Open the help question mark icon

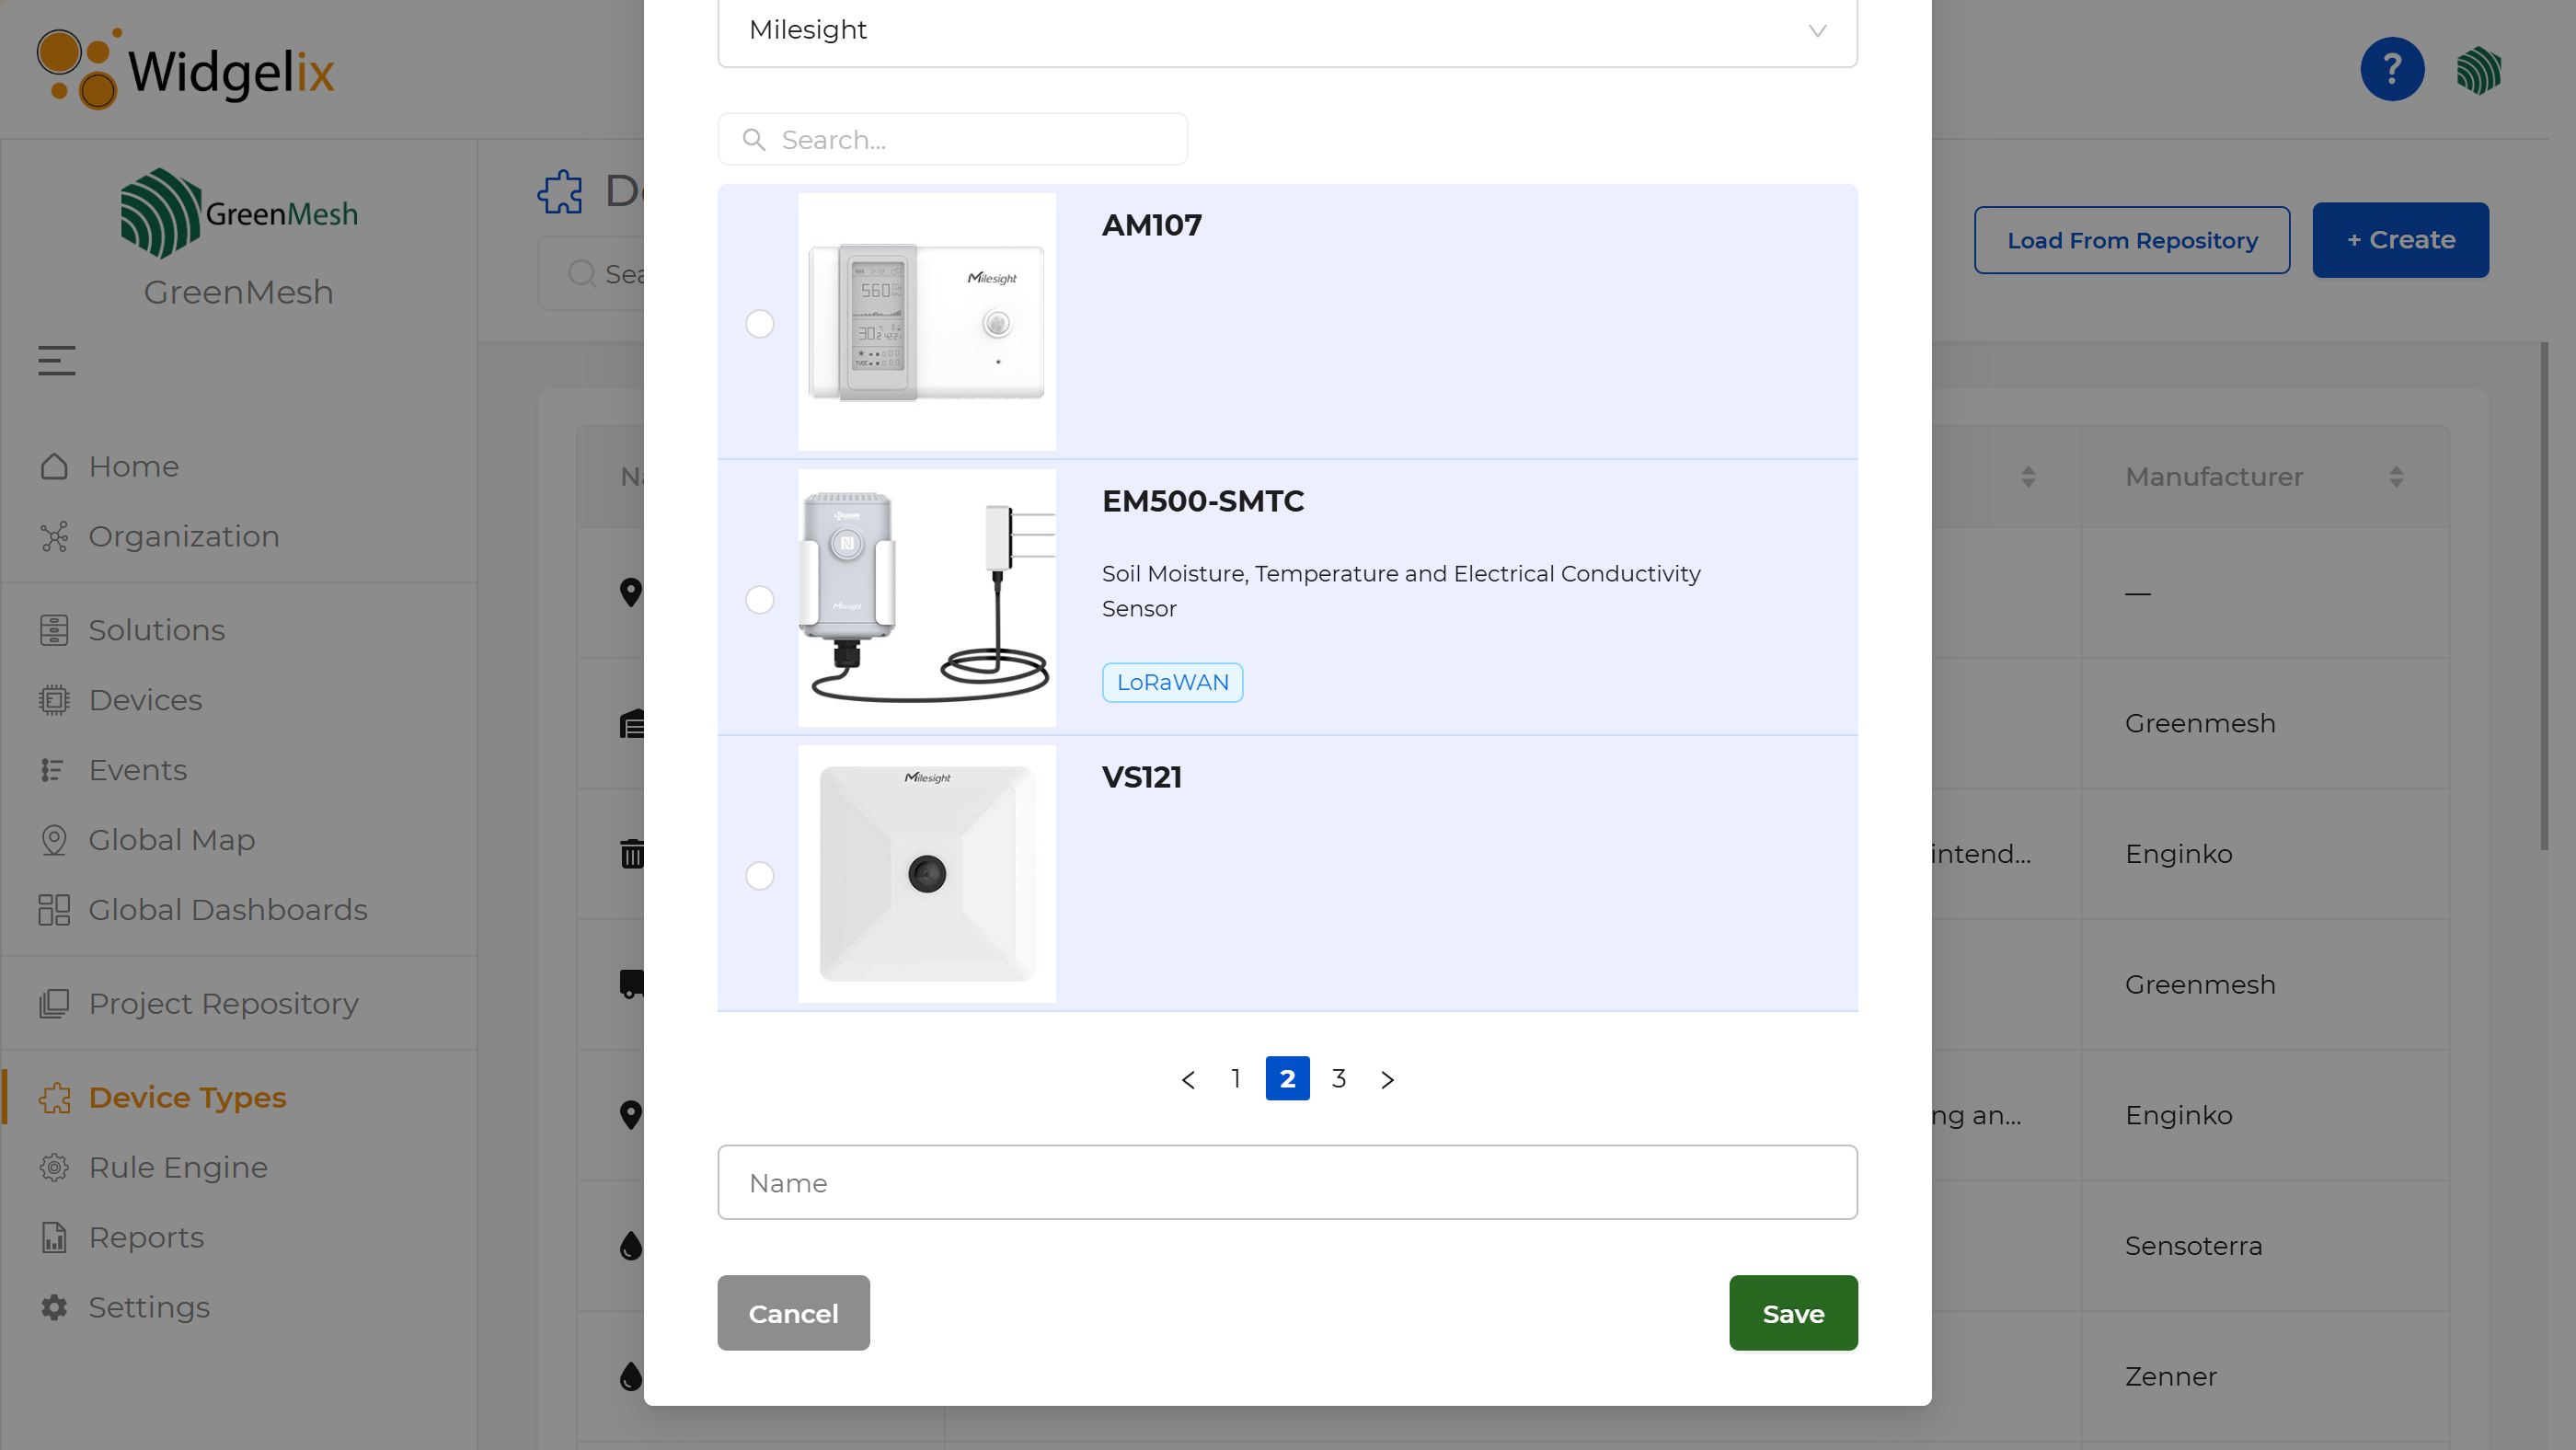pos(2392,69)
